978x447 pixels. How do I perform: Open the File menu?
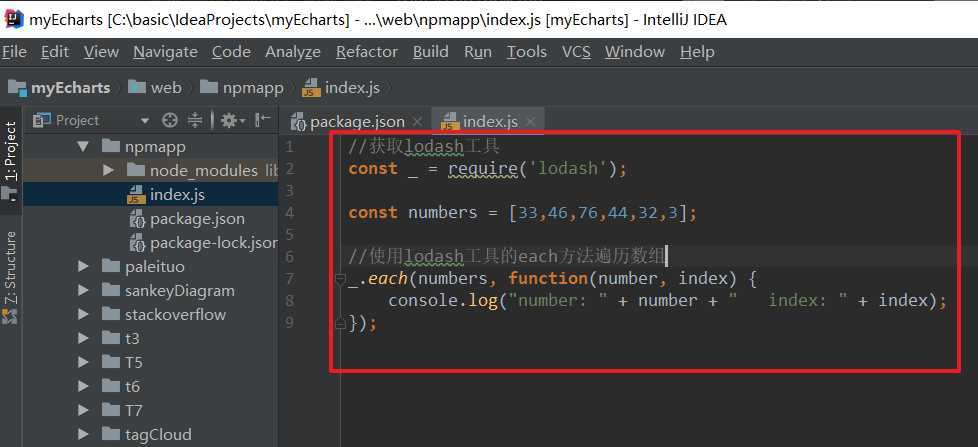coord(14,52)
